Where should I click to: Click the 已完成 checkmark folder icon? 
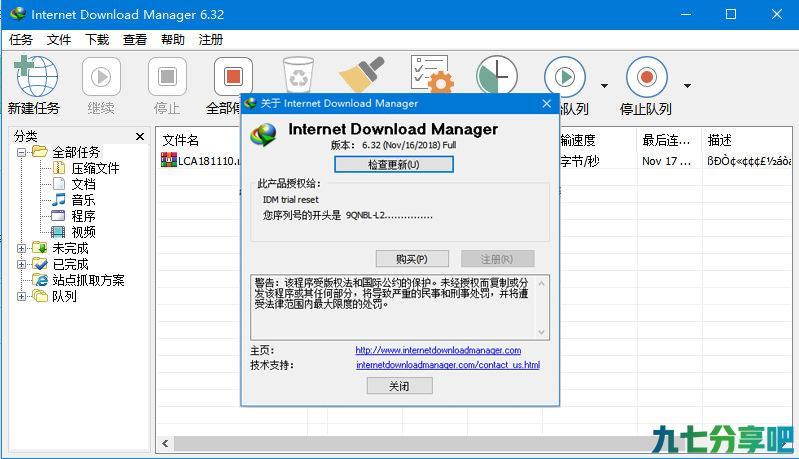pyautogui.click(x=40, y=263)
